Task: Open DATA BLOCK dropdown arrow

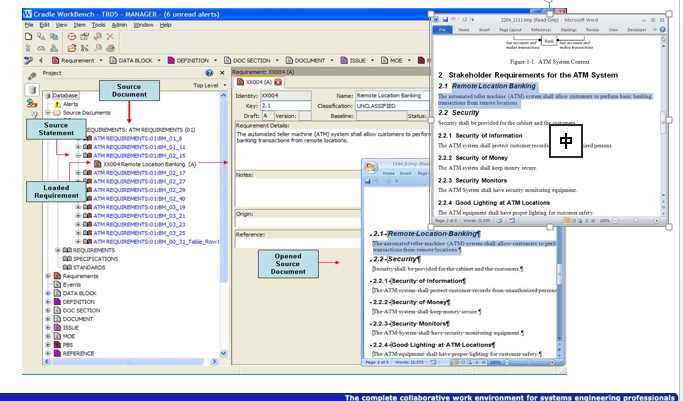Action: pos(159,61)
